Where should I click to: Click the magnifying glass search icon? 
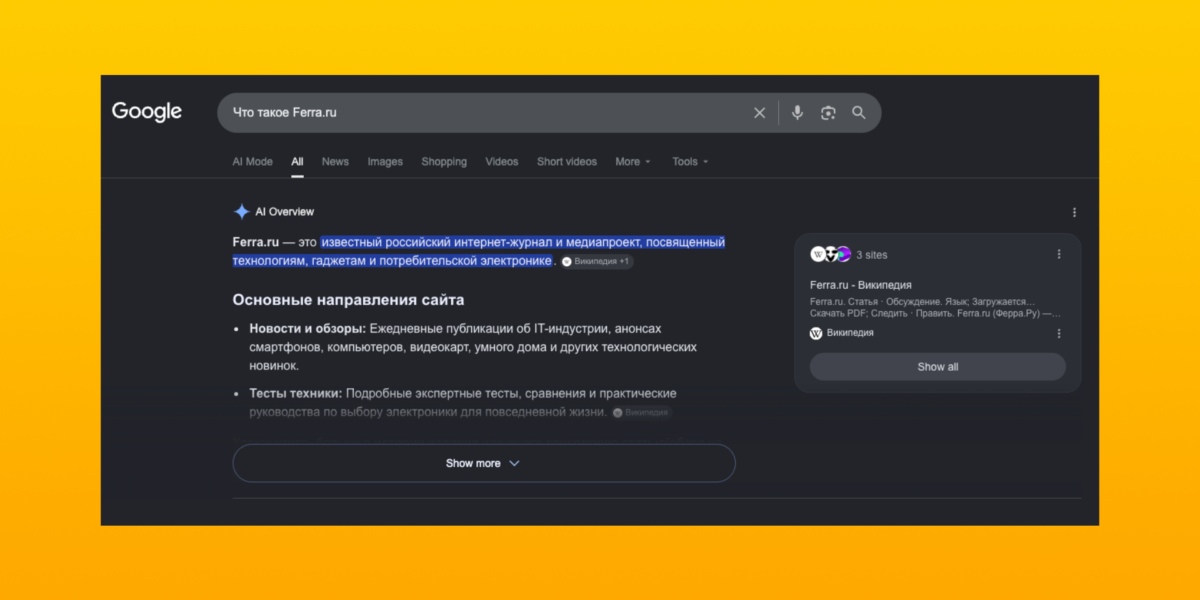(859, 113)
